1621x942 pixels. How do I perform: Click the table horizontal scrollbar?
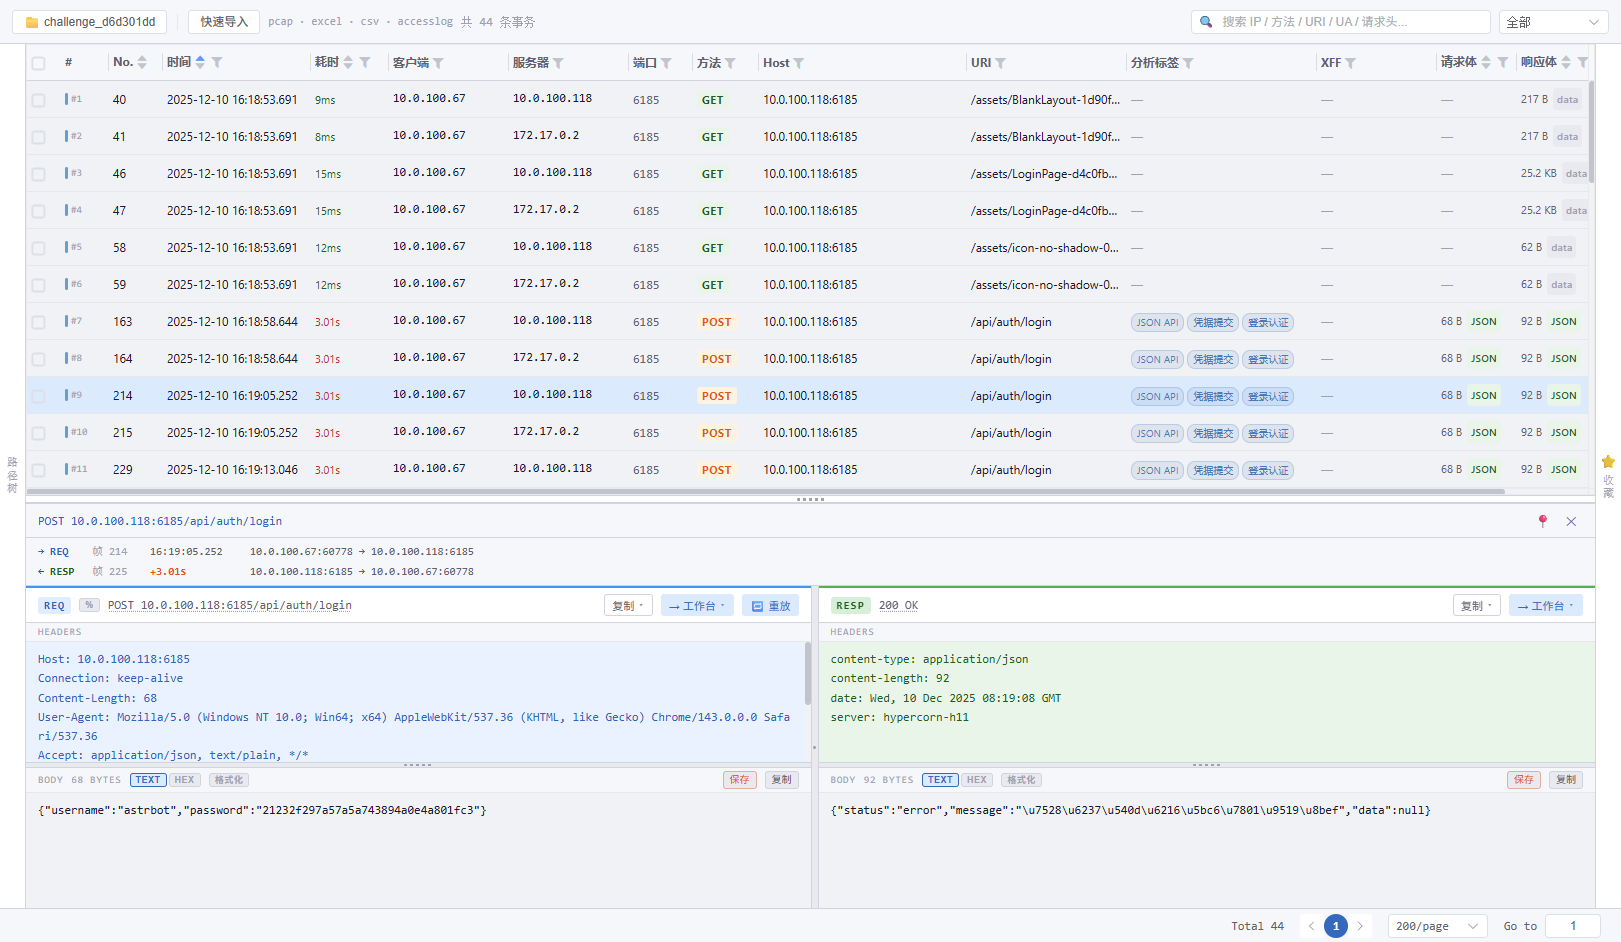(x=766, y=491)
